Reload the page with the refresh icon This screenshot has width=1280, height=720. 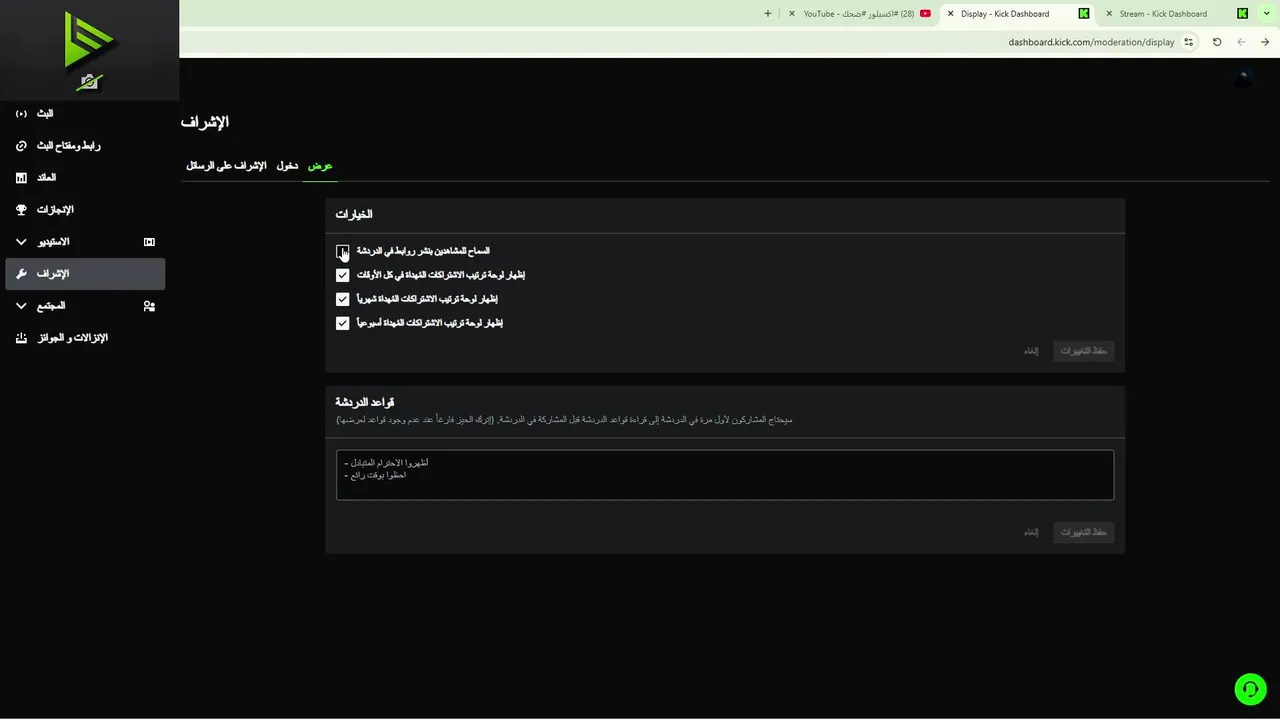pyautogui.click(x=1217, y=42)
